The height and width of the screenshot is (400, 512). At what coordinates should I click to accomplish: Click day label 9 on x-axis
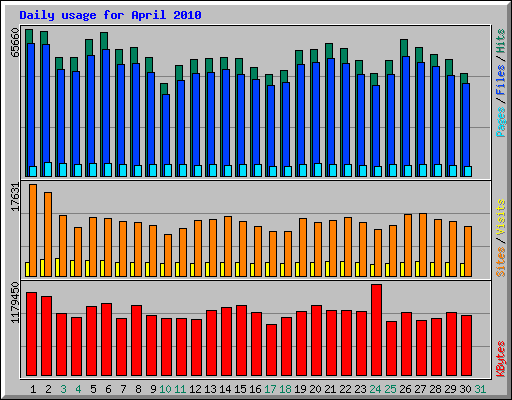coord(153,389)
